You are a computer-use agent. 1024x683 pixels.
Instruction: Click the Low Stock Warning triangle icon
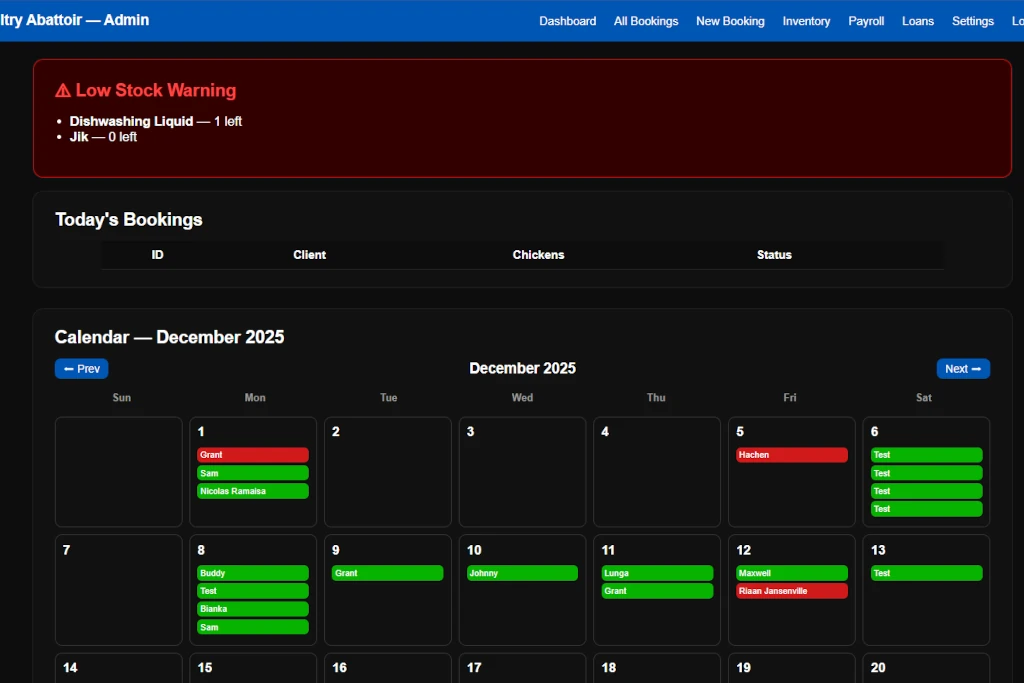63,91
